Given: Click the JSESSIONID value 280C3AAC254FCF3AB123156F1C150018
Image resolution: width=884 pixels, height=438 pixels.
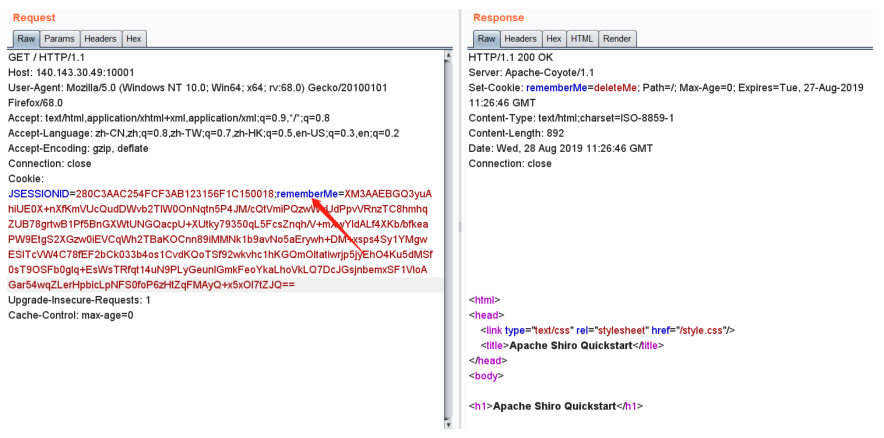Looking at the screenshot, I should [x=175, y=194].
